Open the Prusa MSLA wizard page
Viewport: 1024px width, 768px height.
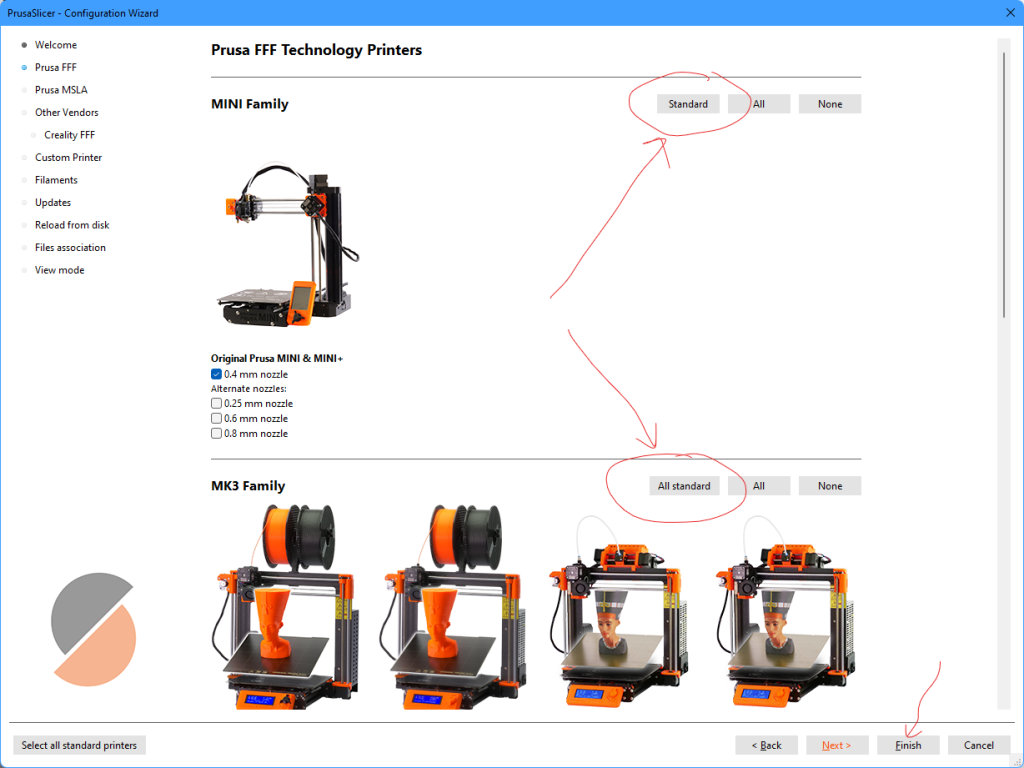61,90
